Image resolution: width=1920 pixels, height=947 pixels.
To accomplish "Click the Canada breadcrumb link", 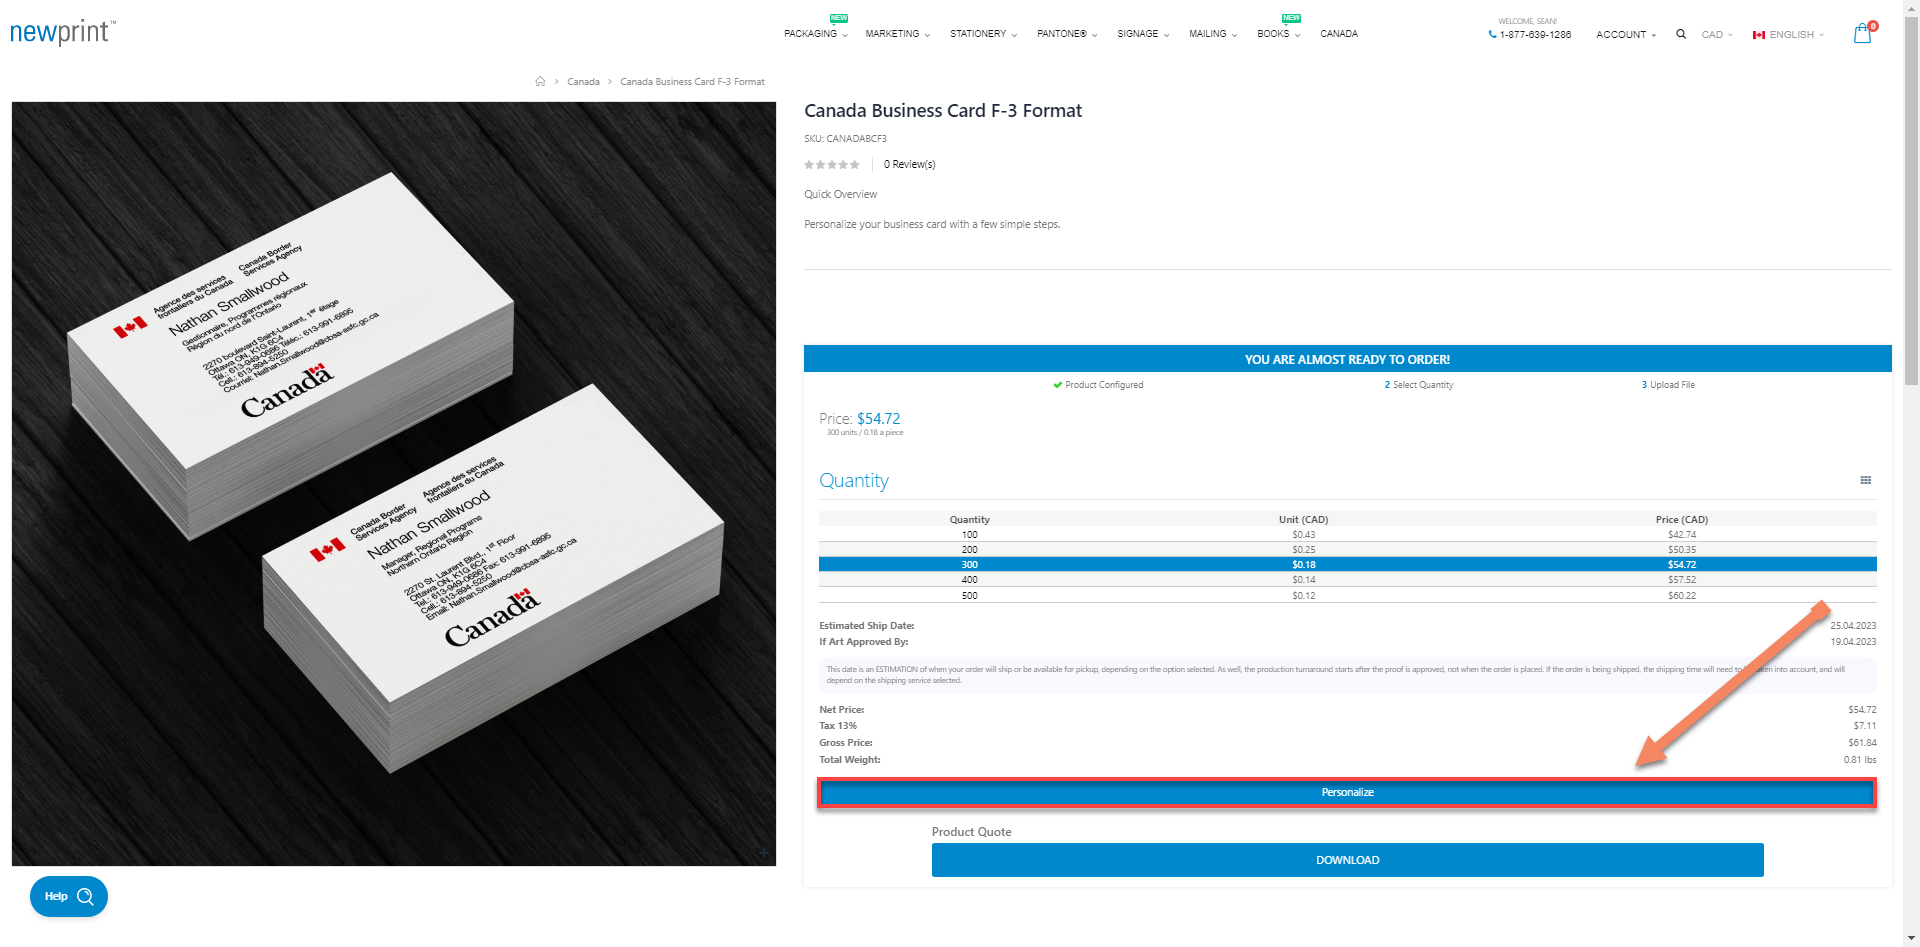I will click(x=583, y=82).
